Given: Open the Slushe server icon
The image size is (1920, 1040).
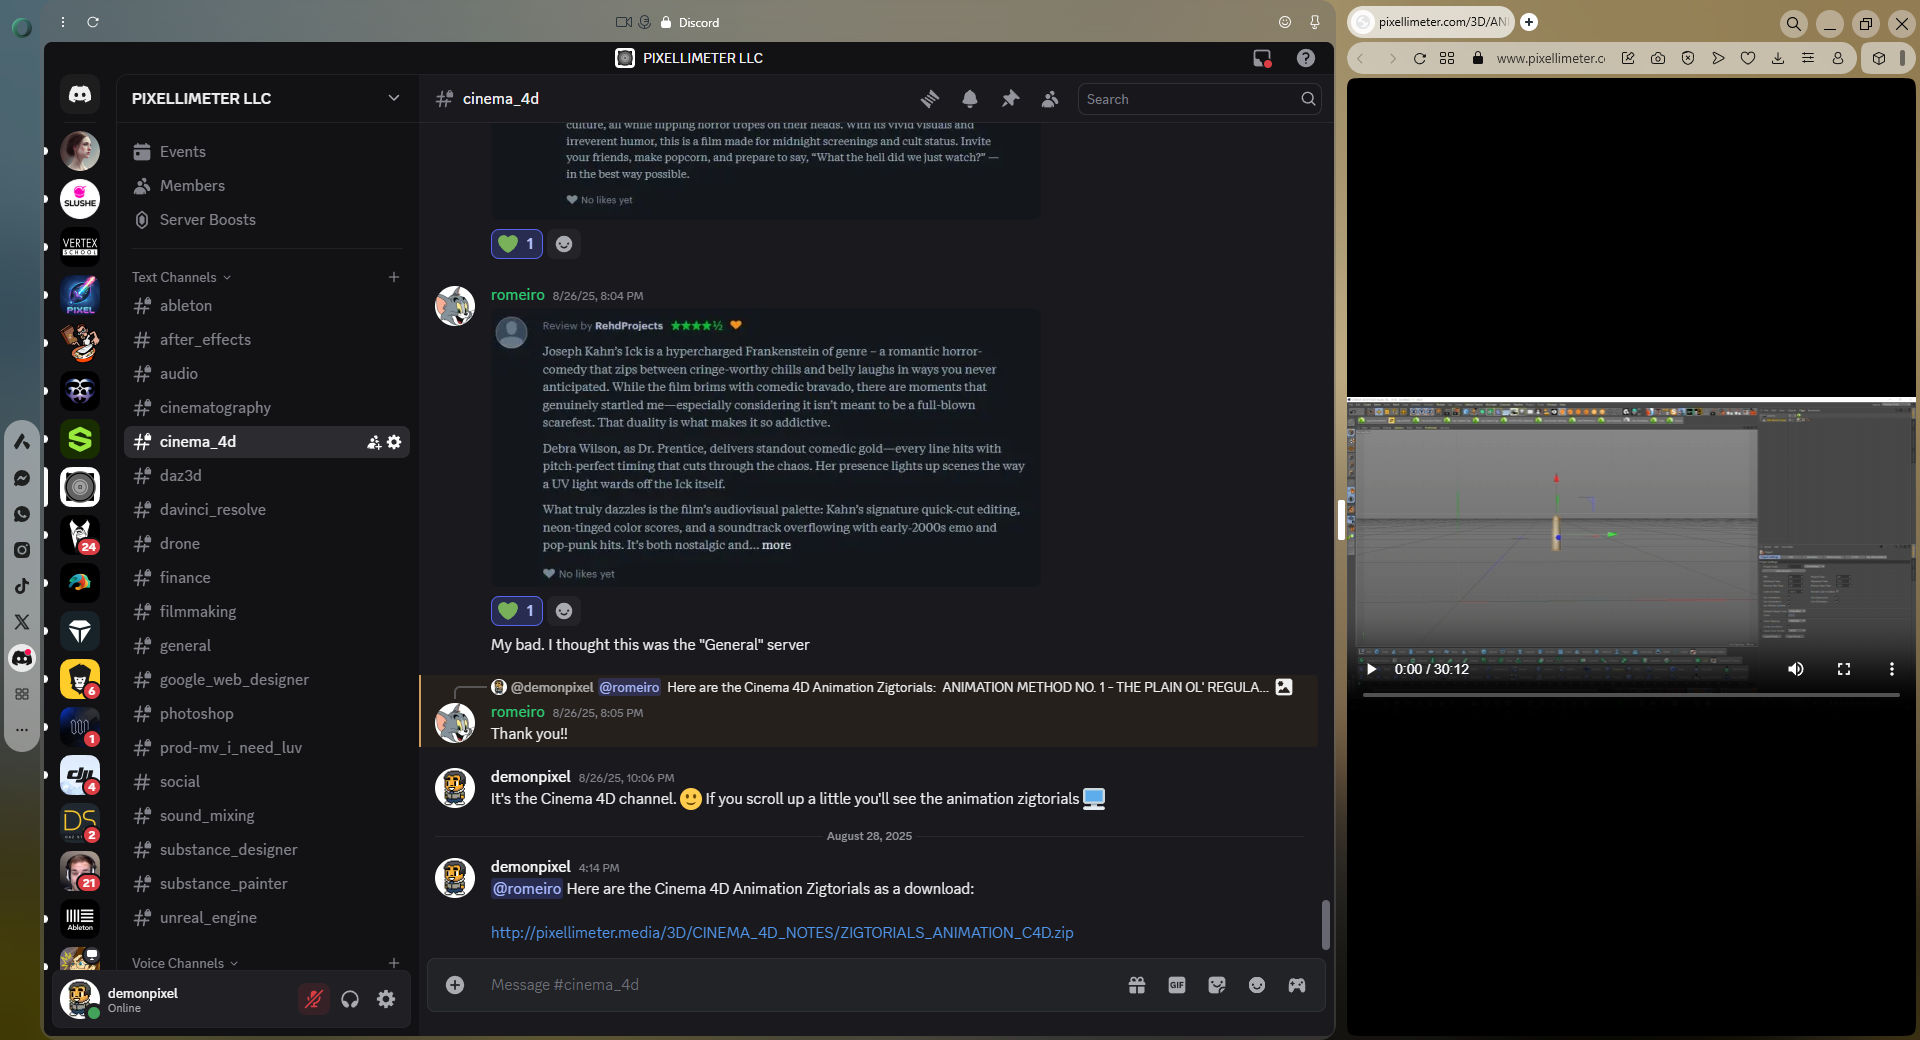Looking at the screenshot, I should click(x=80, y=199).
